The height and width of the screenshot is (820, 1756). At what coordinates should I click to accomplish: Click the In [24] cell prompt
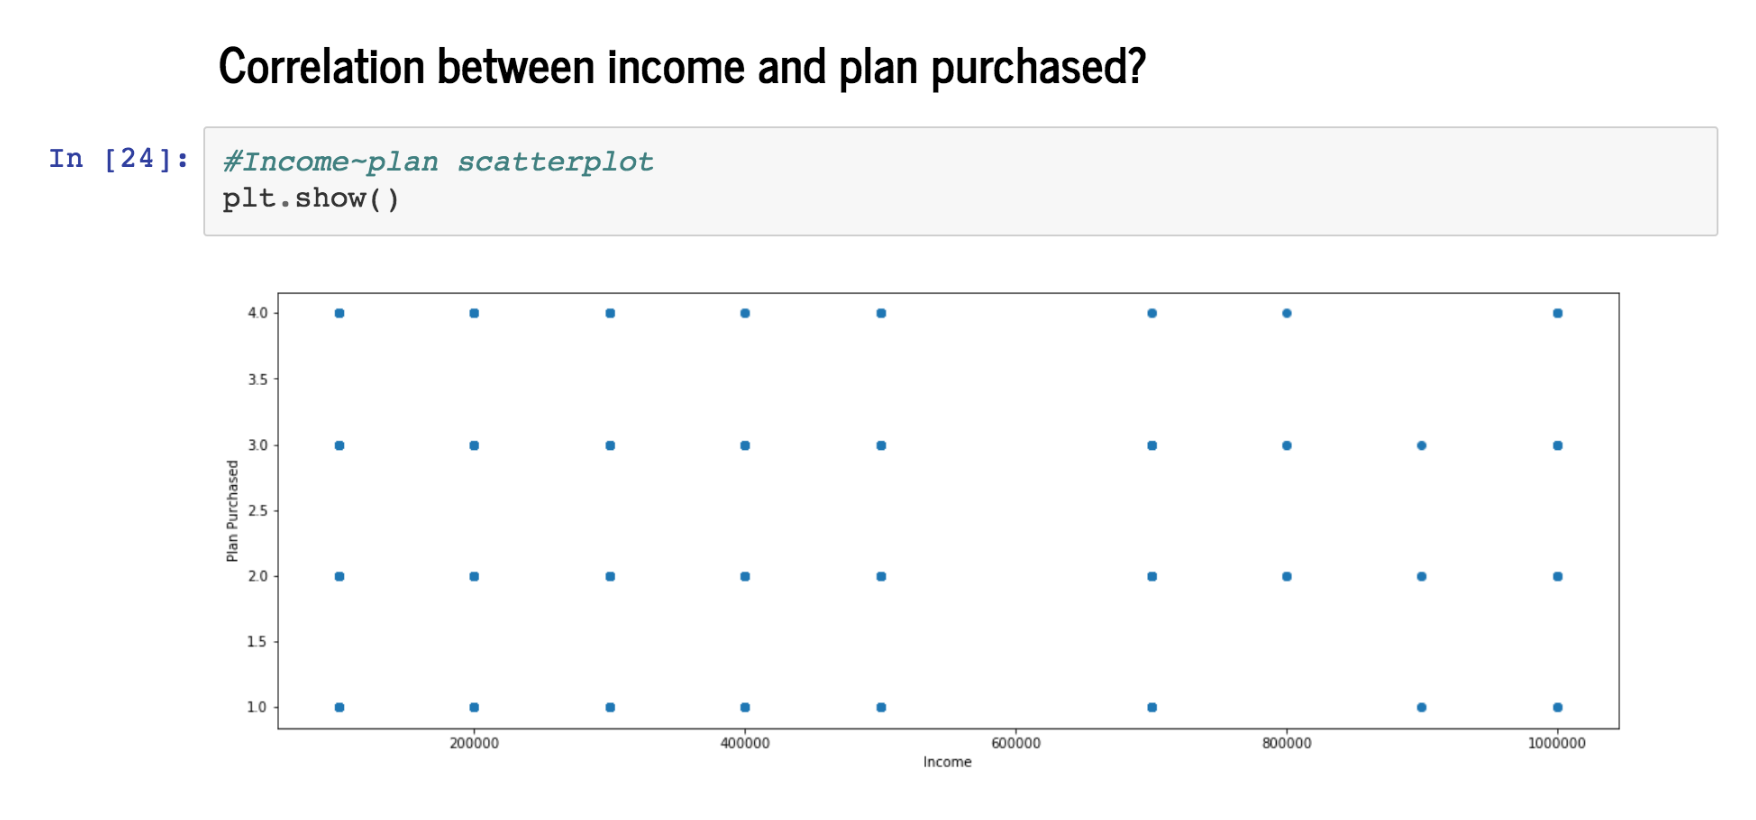[119, 159]
